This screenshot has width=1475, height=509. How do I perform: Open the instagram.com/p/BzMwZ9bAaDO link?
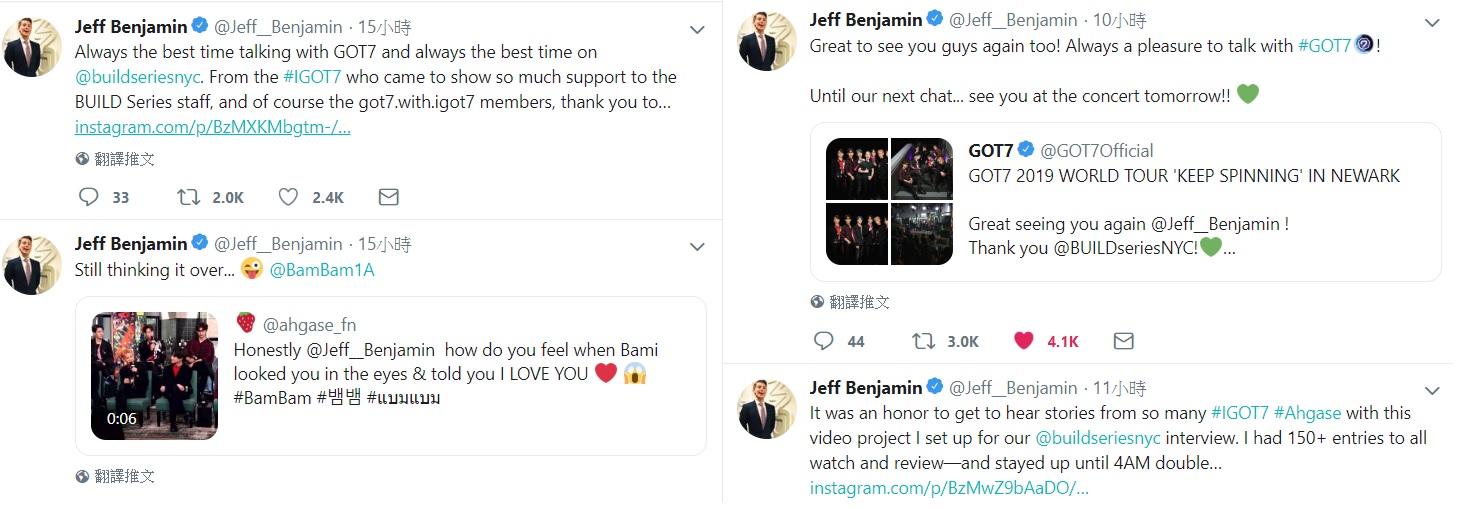click(948, 488)
